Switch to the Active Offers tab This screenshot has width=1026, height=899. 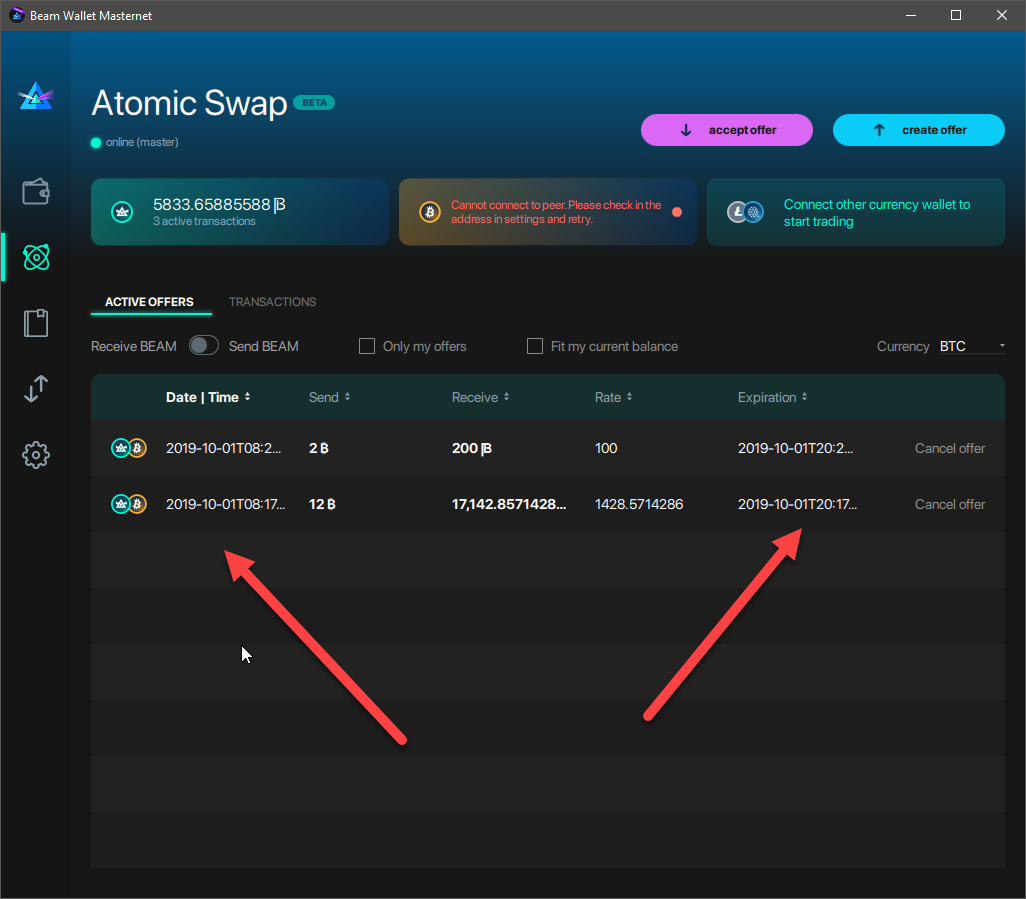coord(150,302)
